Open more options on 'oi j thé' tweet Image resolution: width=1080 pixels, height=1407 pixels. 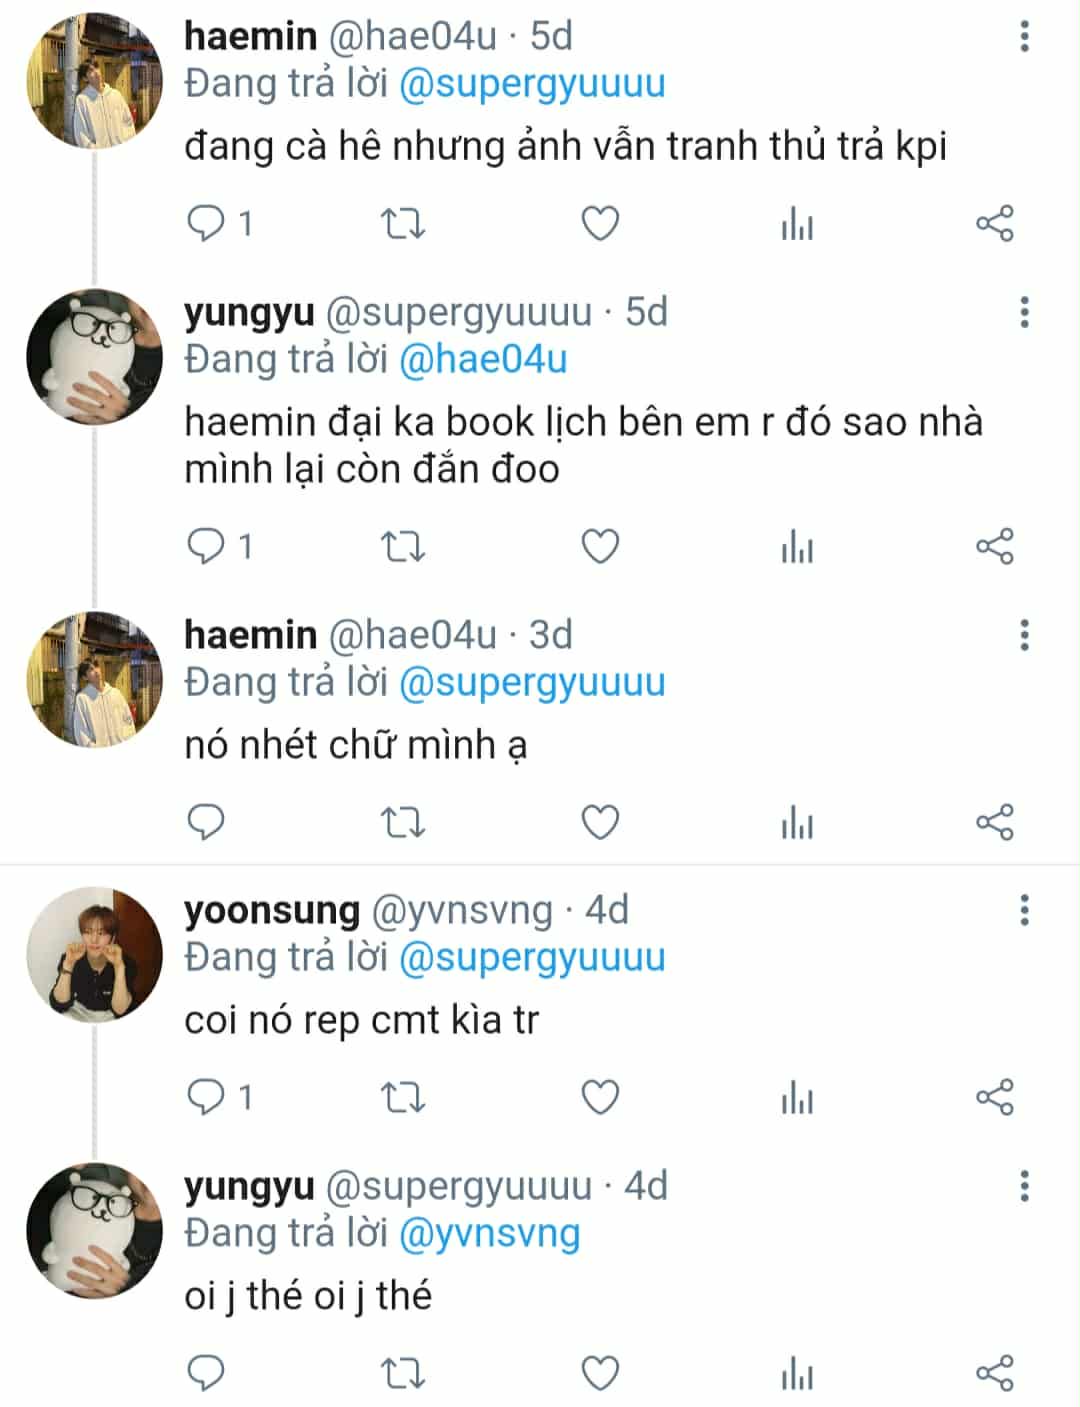coord(1024,1186)
